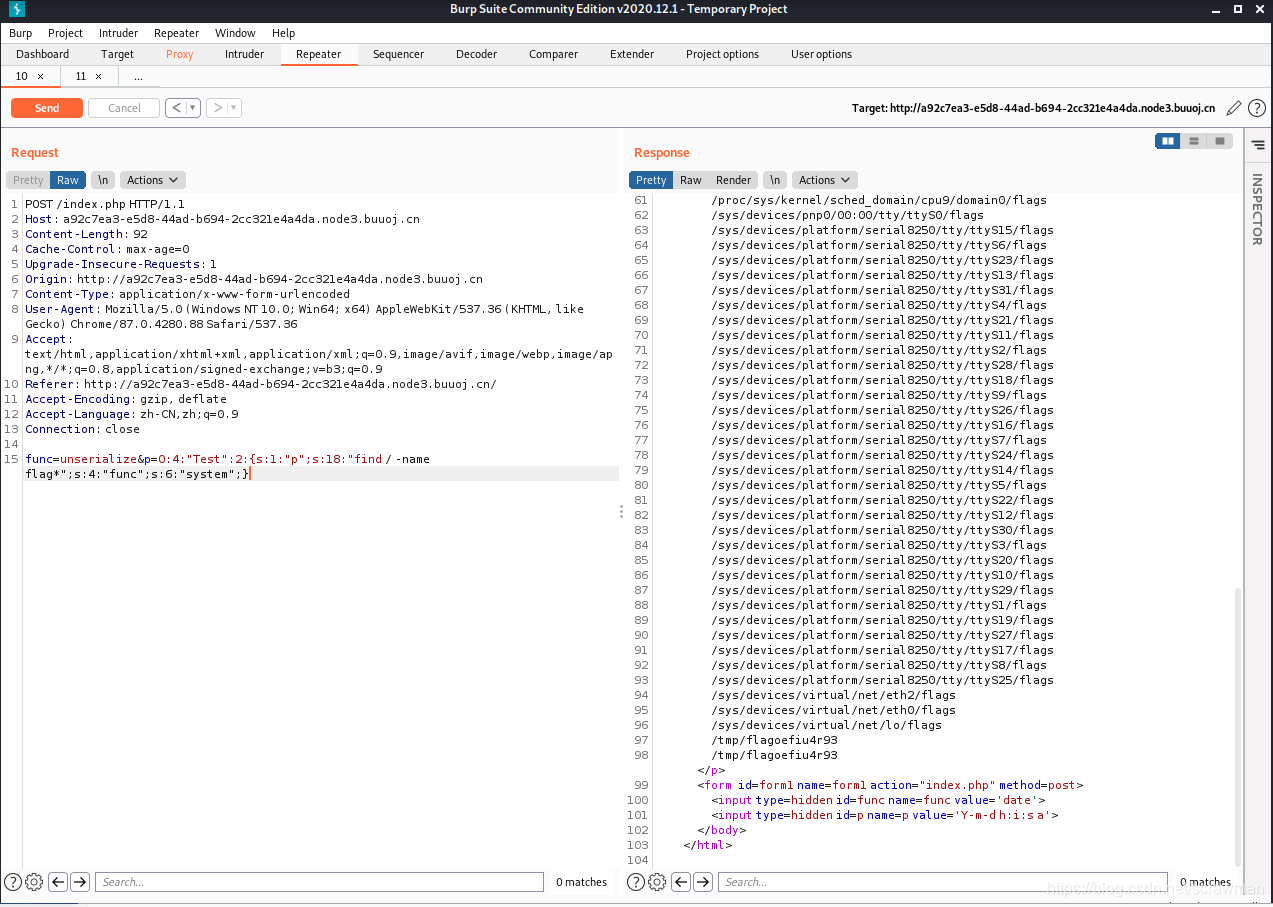Viewport: 1273px width, 907px height.
Task: Open the Window menu
Action: coord(235,33)
